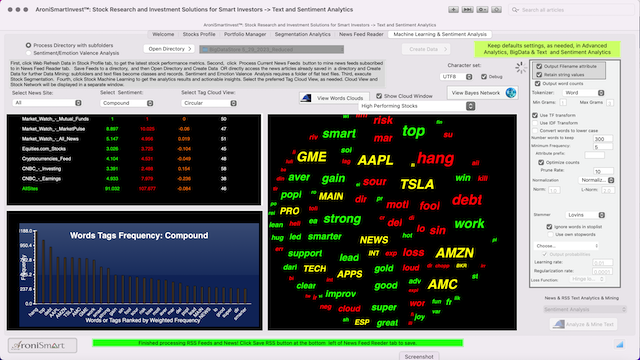Select Machine Learning & Sentiment Analysis tab
The height and width of the screenshot is (360, 640).
(440, 34)
